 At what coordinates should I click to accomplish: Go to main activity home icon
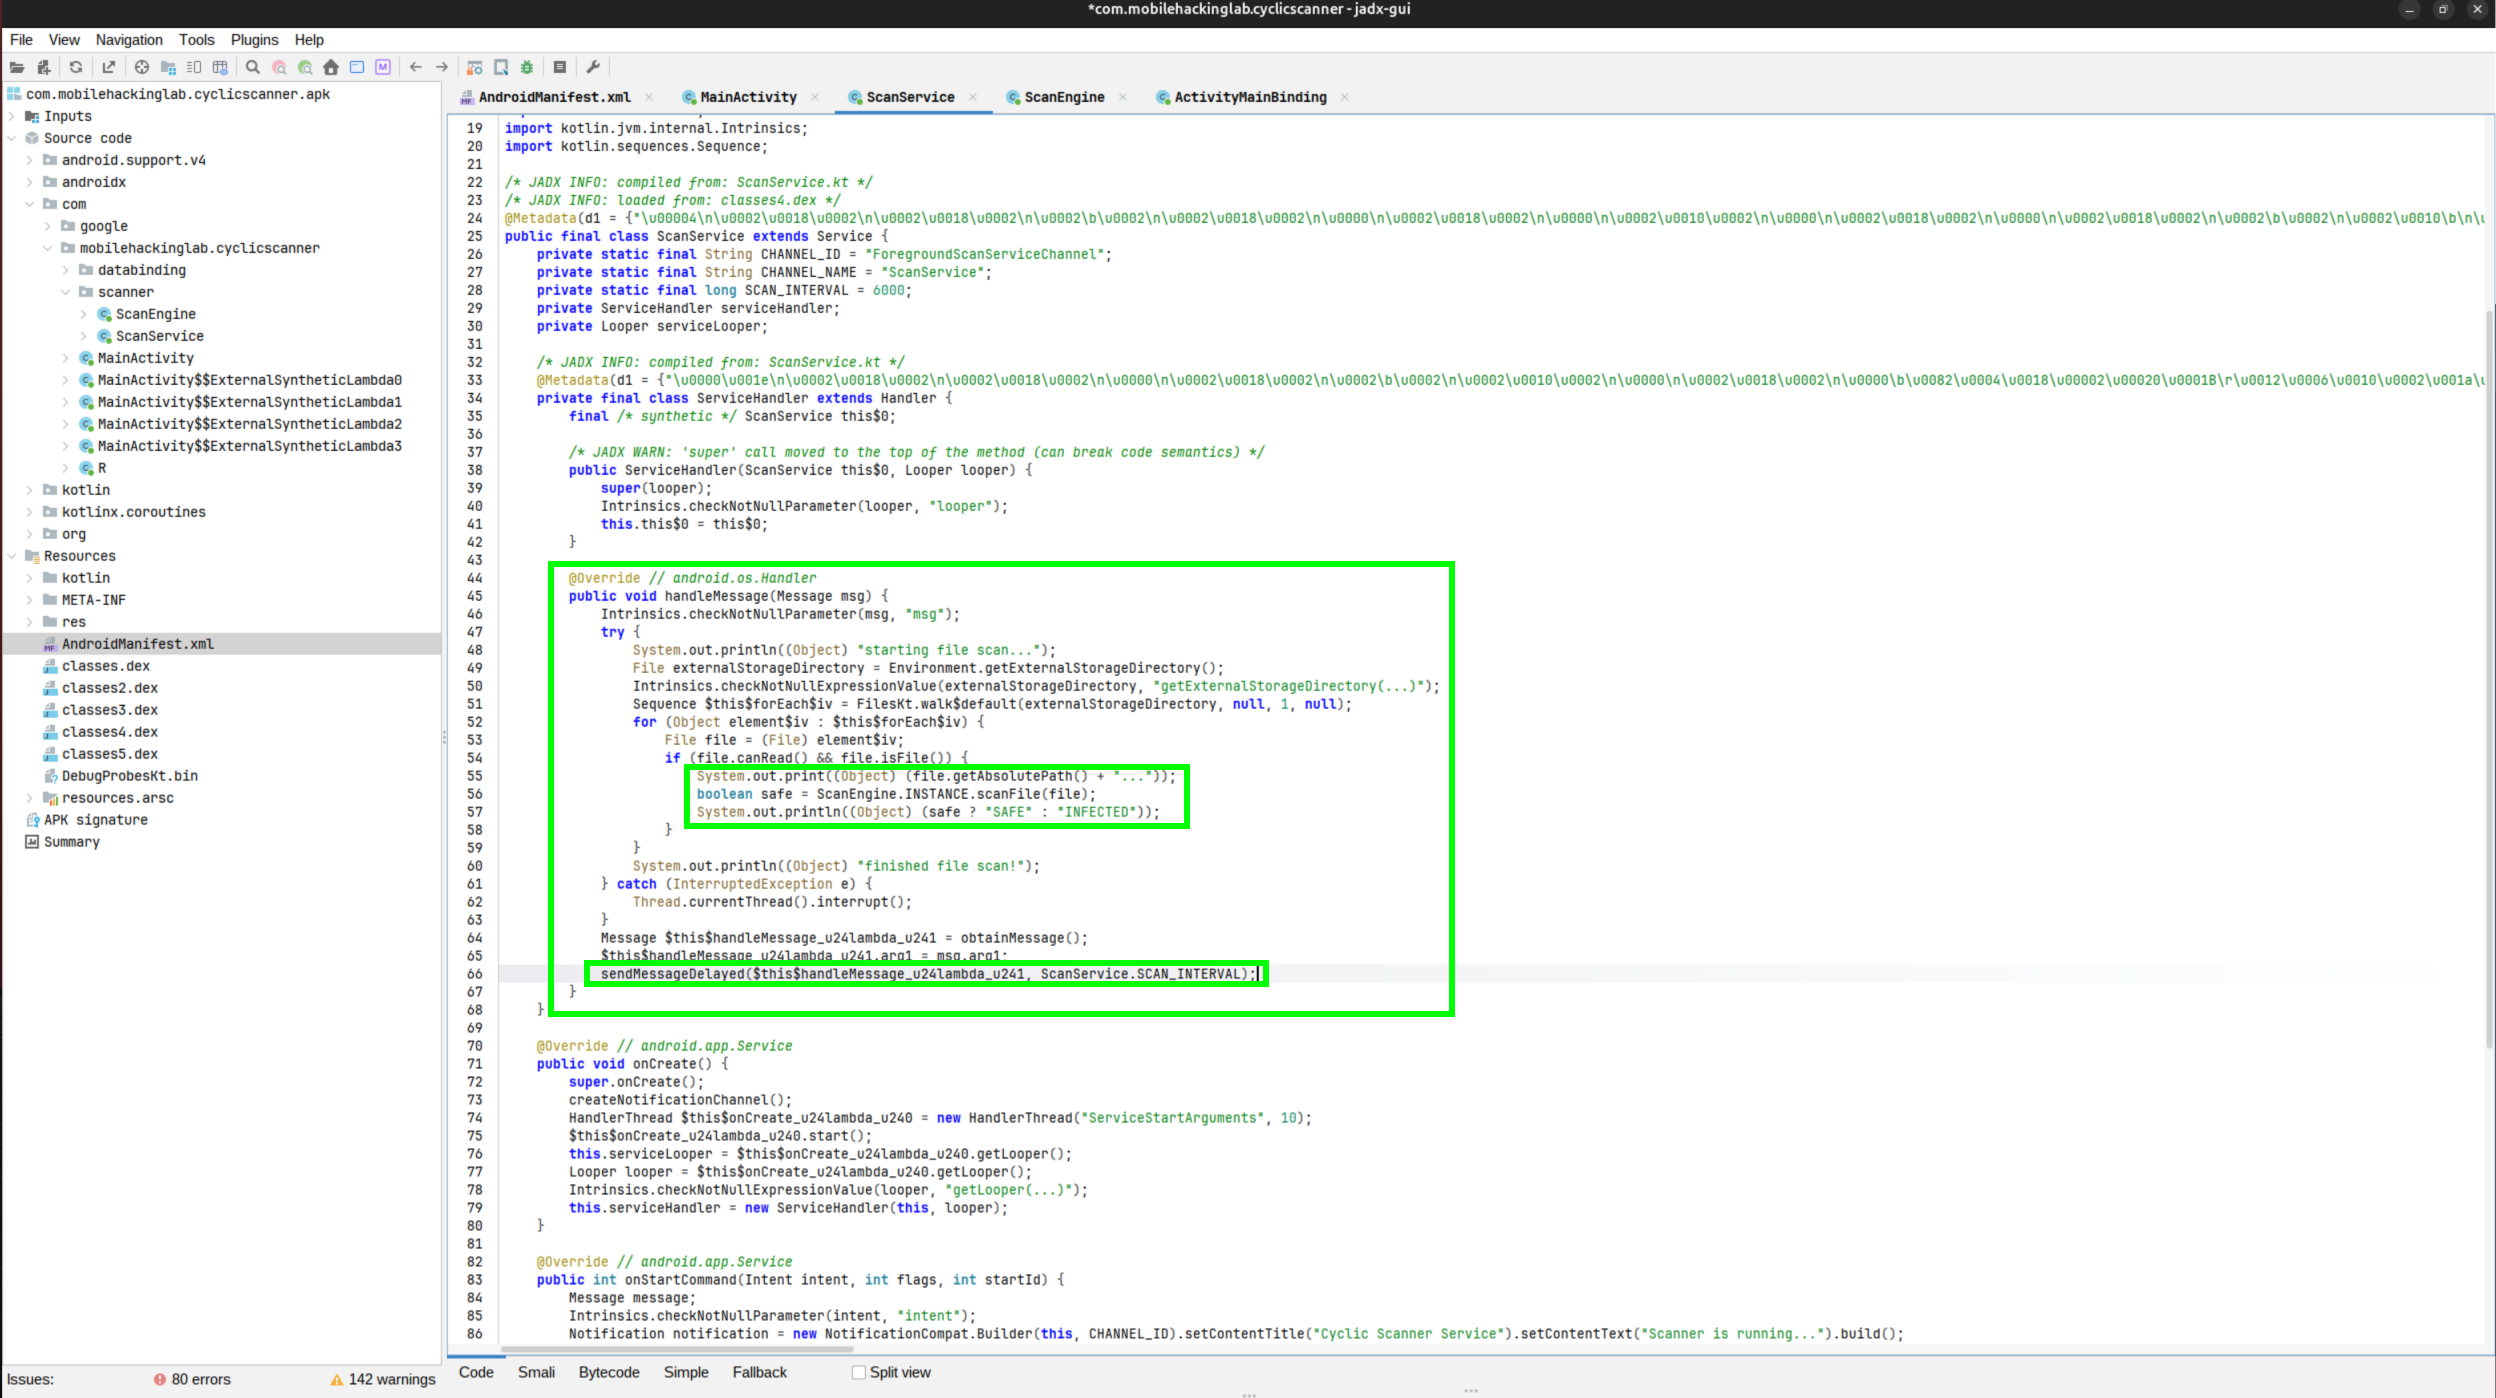(331, 67)
